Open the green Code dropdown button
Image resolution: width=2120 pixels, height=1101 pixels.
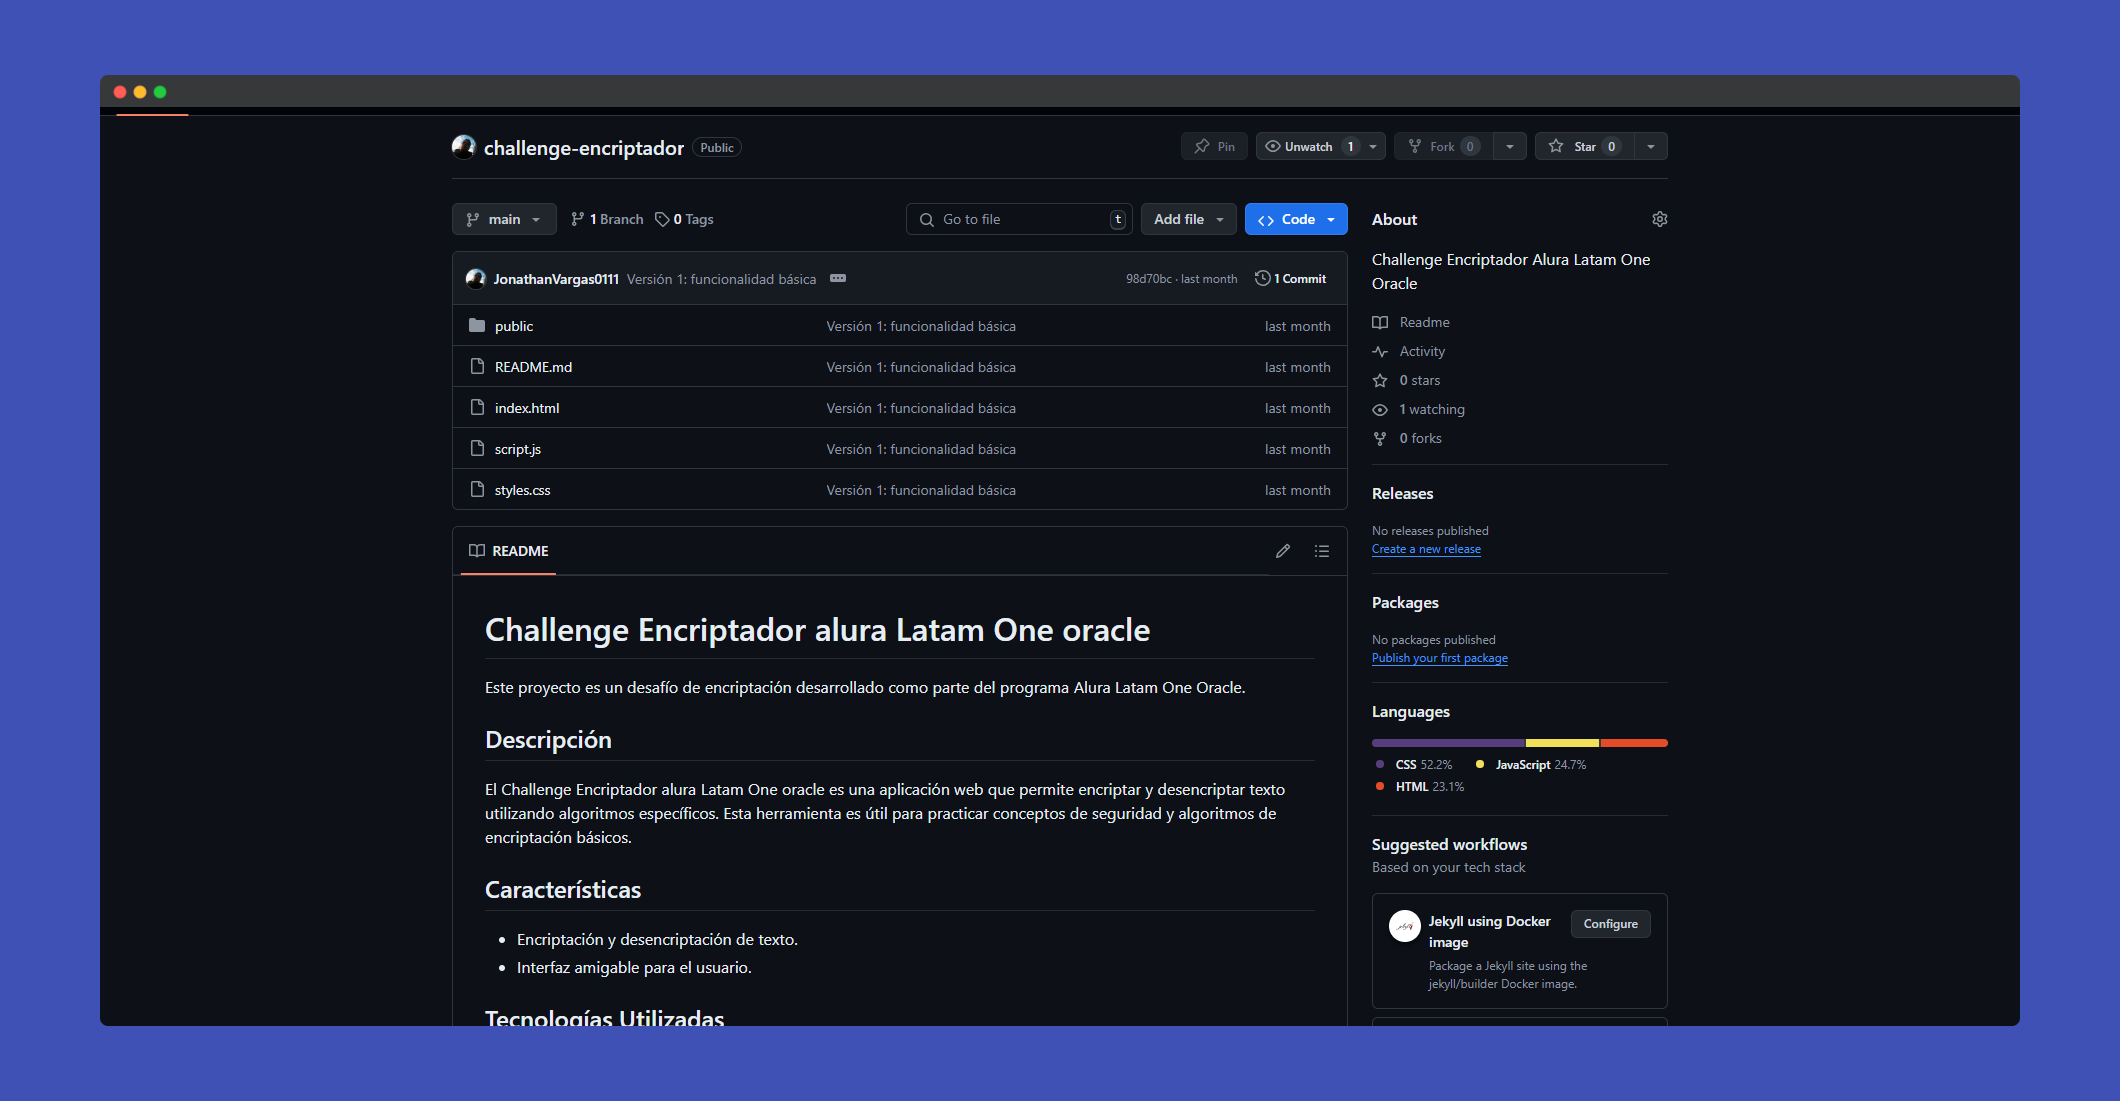[1296, 219]
